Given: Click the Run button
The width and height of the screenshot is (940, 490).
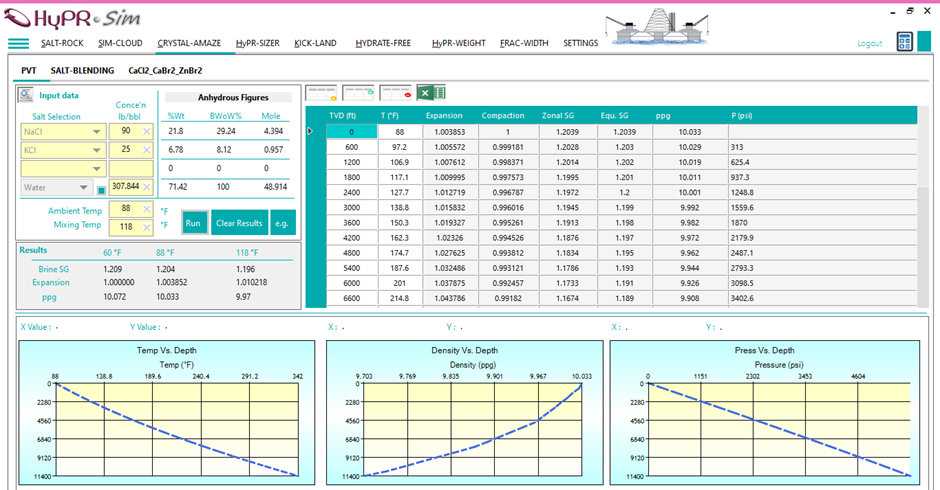Looking at the screenshot, I should tap(193, 223).
